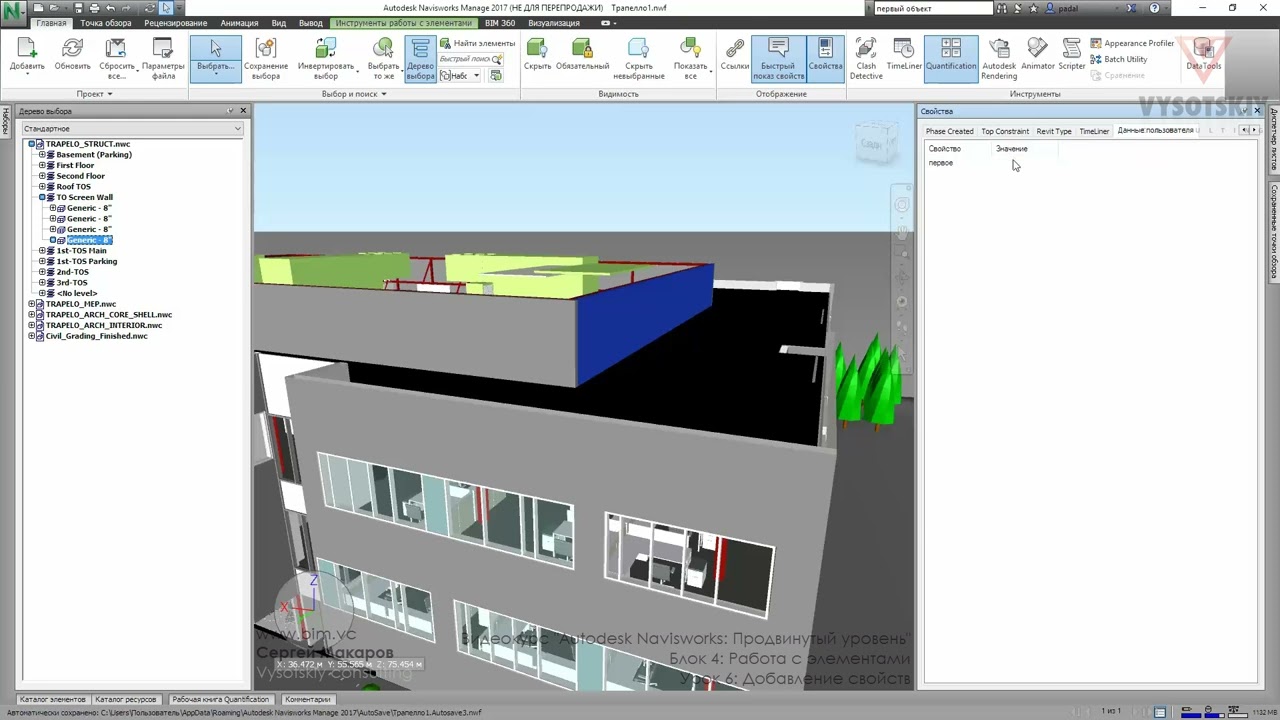Viewport: 1280px width, 720px height.
Task: Switch to the Phase Created properties tab
Action: click(949, 131)
